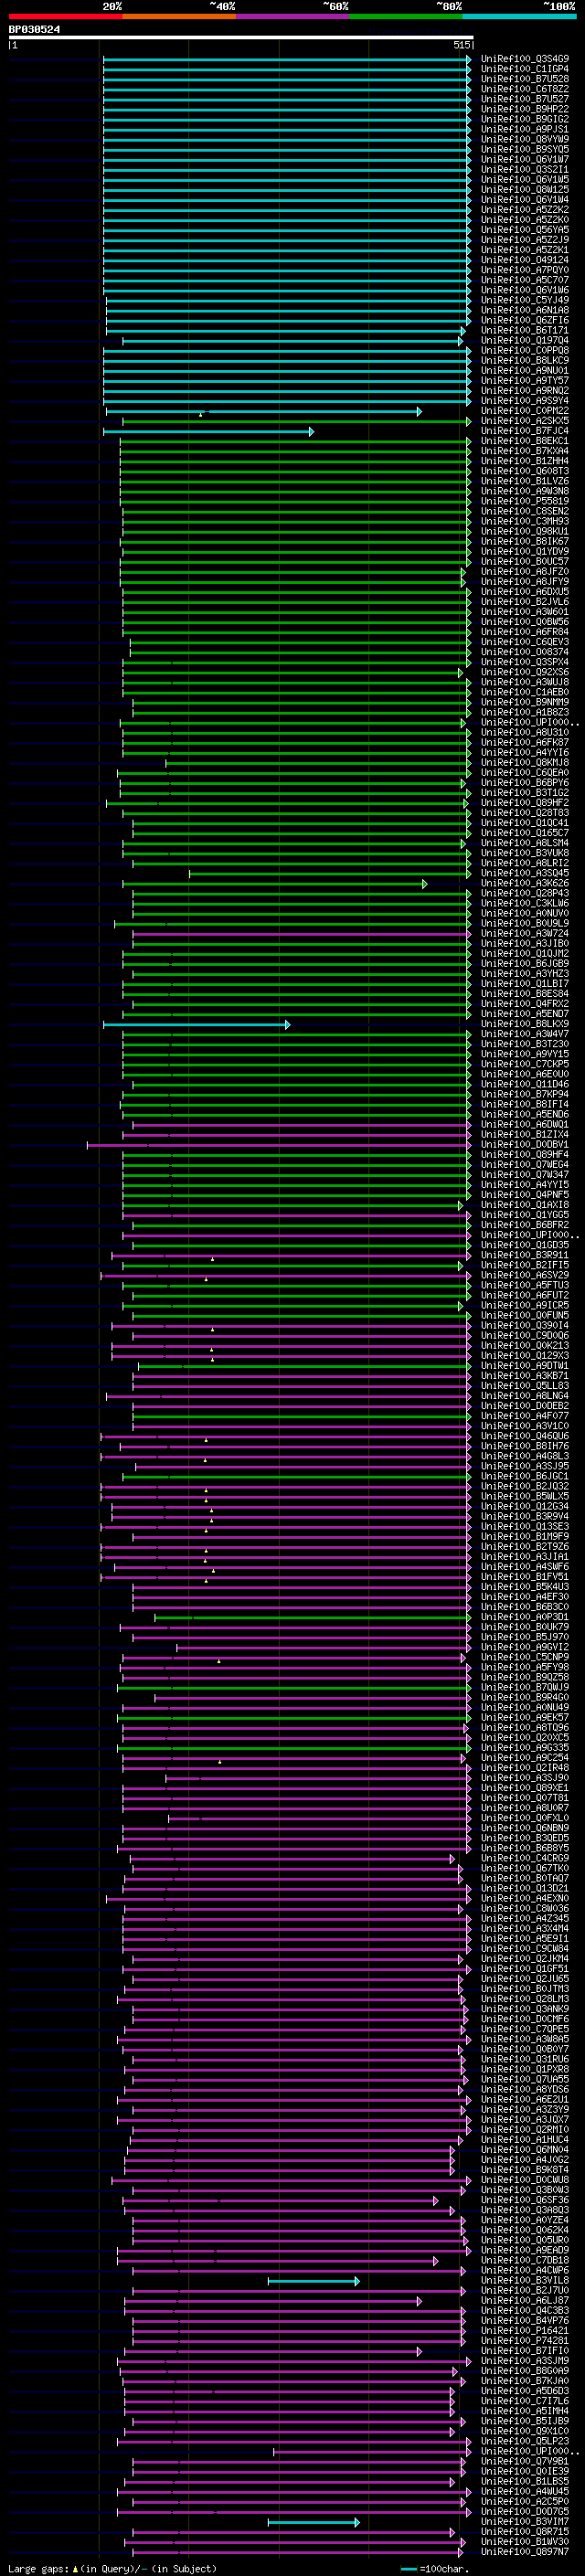Select the query name BP030524

pos(34,30)
